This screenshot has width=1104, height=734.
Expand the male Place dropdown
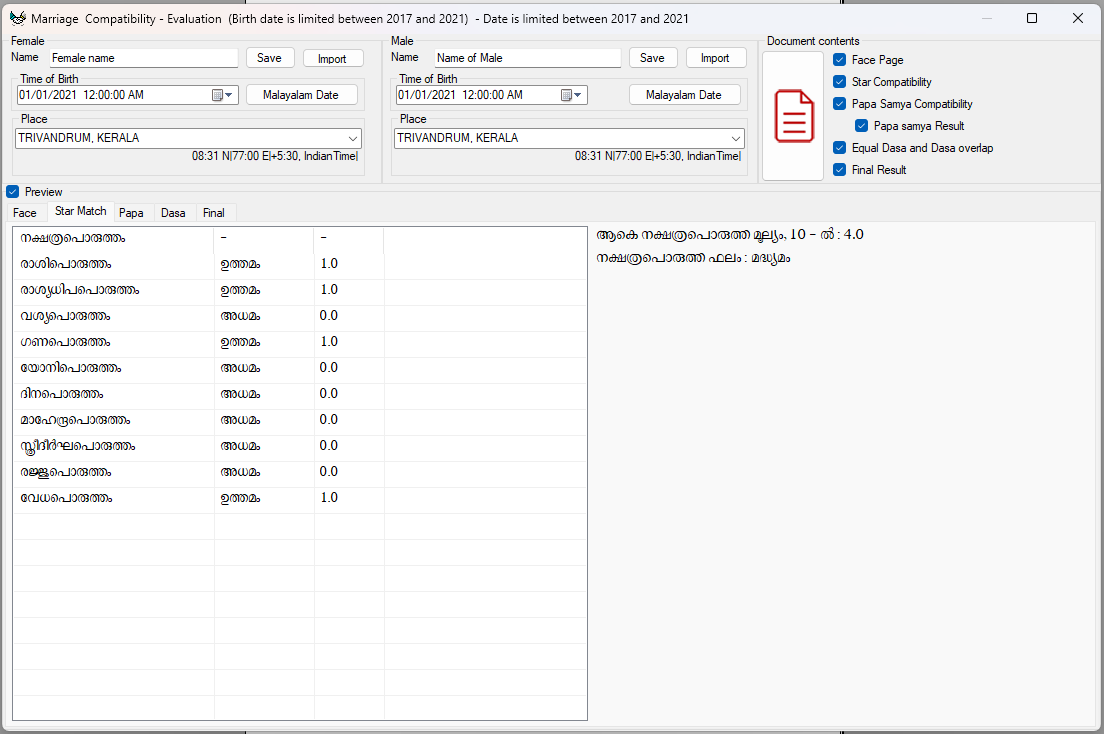click(736, 139)
